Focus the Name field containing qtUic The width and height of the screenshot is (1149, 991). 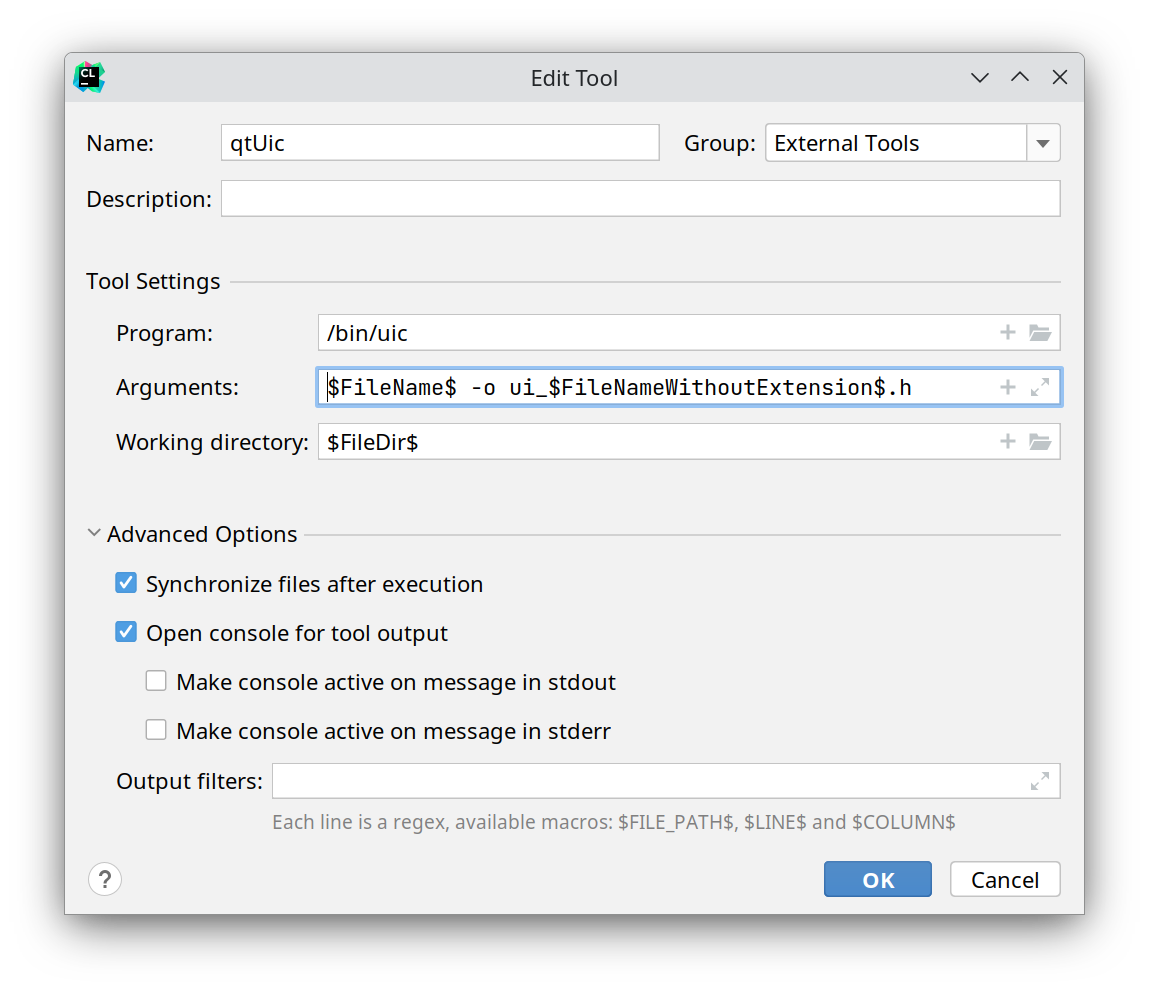(440, 143)
